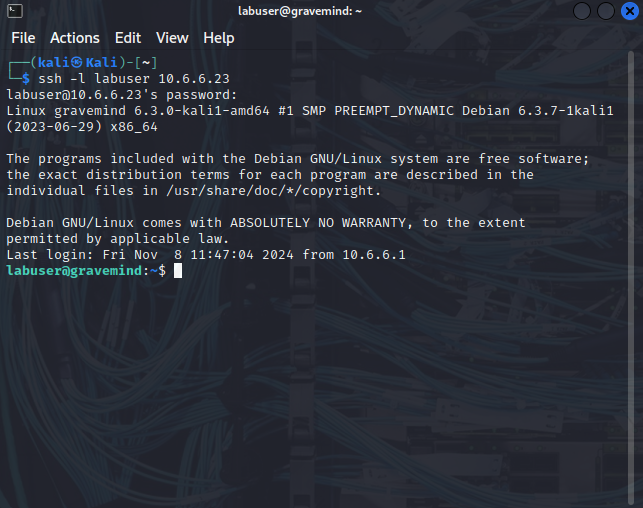Click the green labuser@gravemind prompt
Image resolution: width=643 pixels, height=508 pixels.
click(74, 271)
